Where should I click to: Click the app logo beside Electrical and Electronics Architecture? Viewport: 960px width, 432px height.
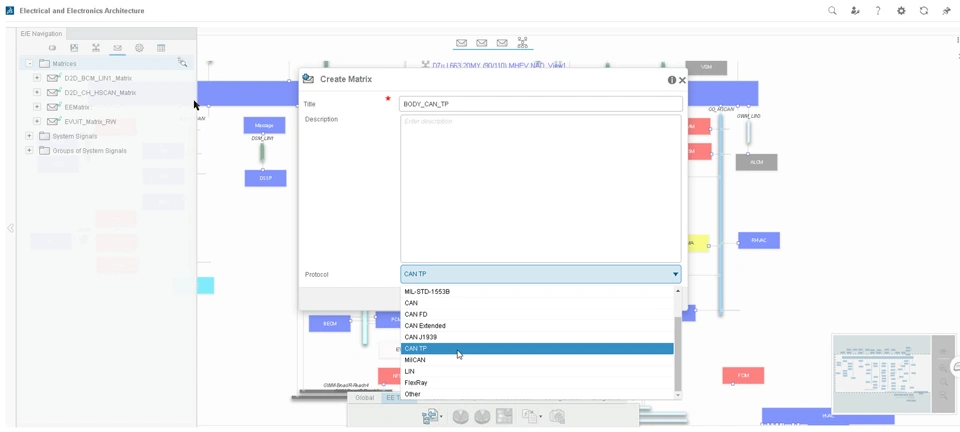9,10
